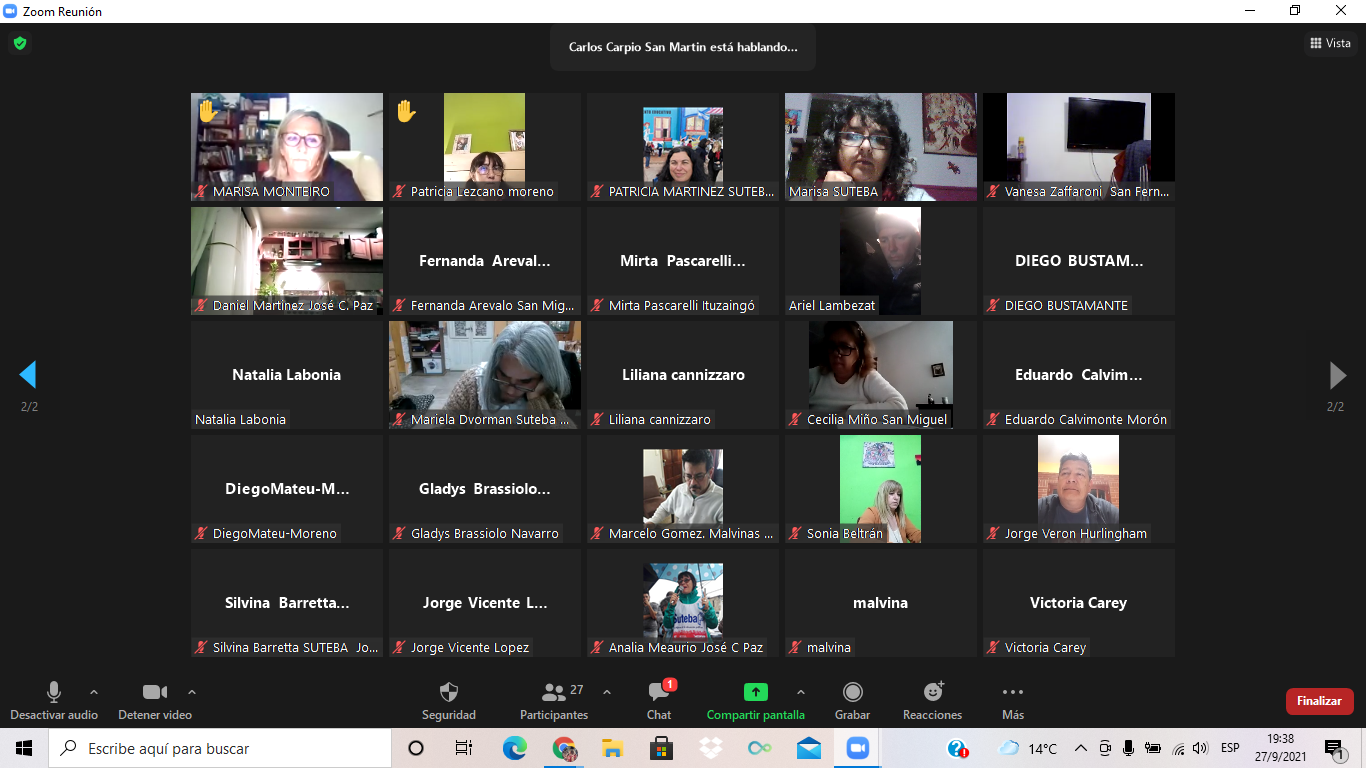The width and height of the screenshot is (1366, 768).
Task: Click the green Compartir pantalla button
Action: 755,693
